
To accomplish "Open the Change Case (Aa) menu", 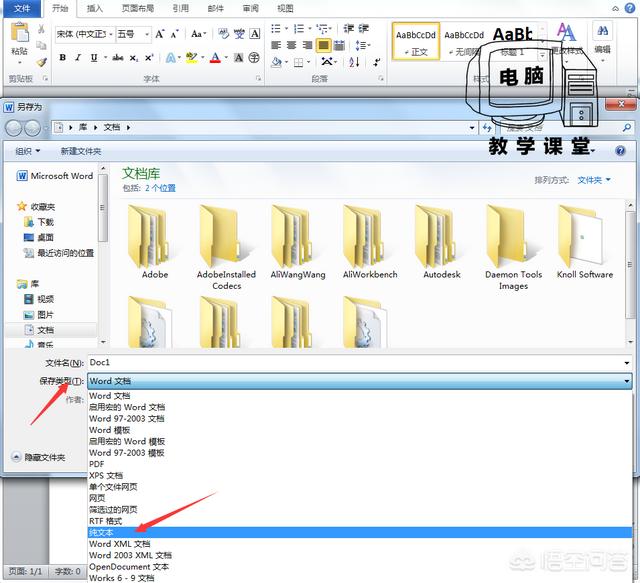I will [198, 34].
